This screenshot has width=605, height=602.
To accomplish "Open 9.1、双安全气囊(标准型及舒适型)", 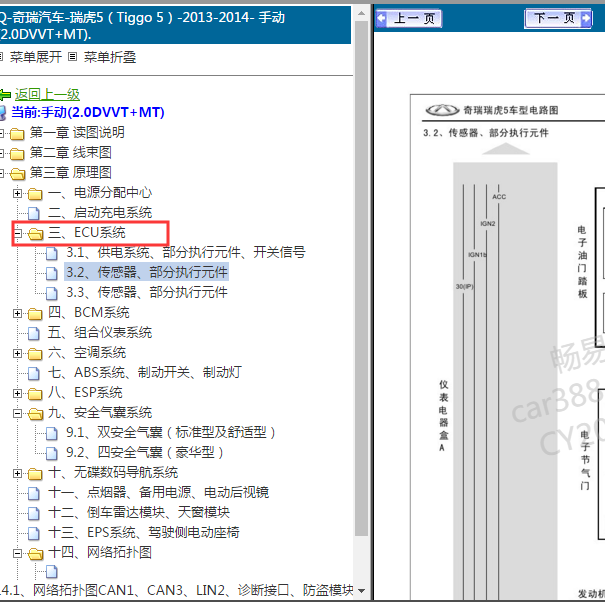I will click(x=171, y=432).
